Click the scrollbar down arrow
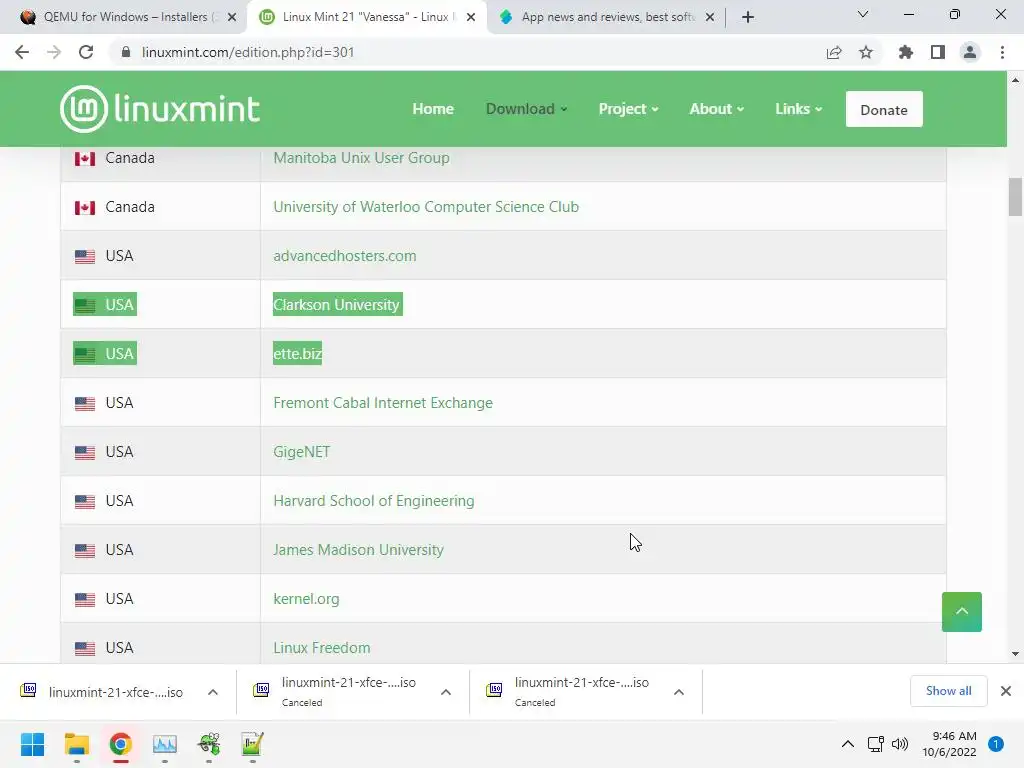The image size is (1024, 768). click(1015, 654)
